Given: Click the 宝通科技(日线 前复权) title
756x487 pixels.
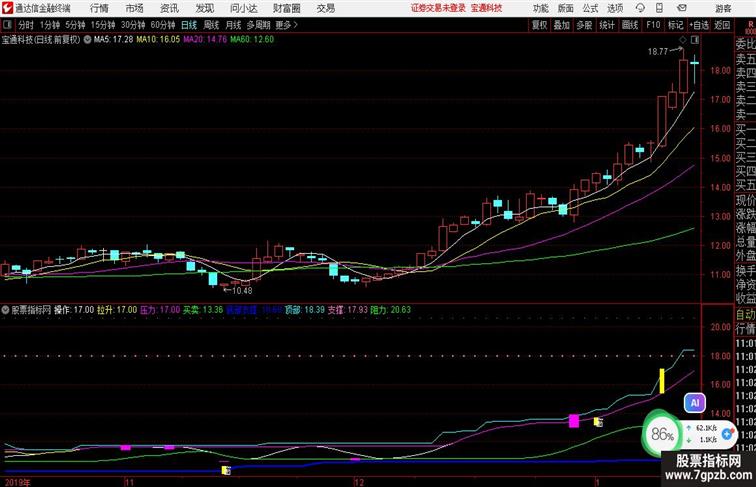Looking at the screenshot, I should [x=41, y=40].
